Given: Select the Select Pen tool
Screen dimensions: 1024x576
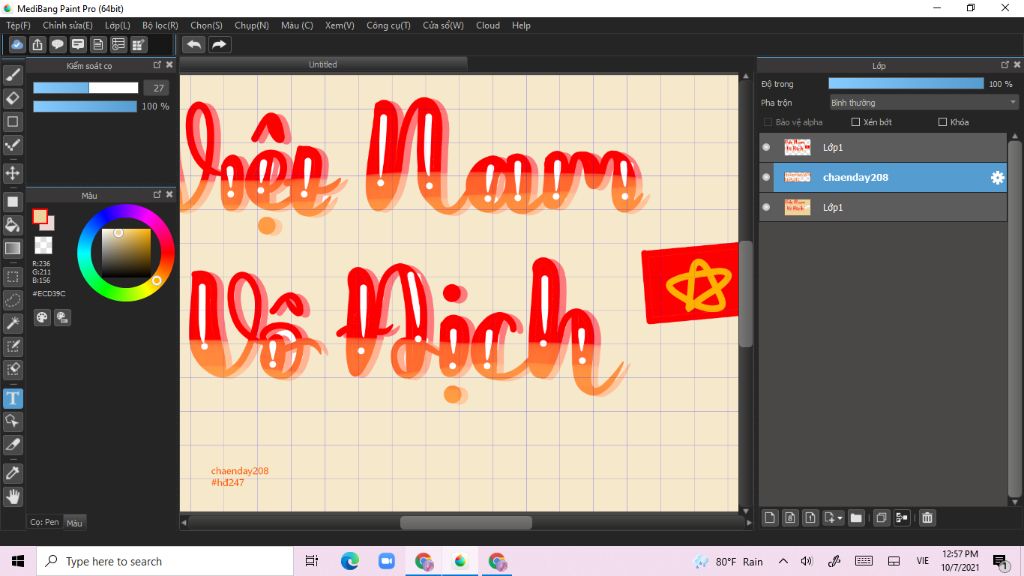Looking at the screenshot, I should 12,346.
